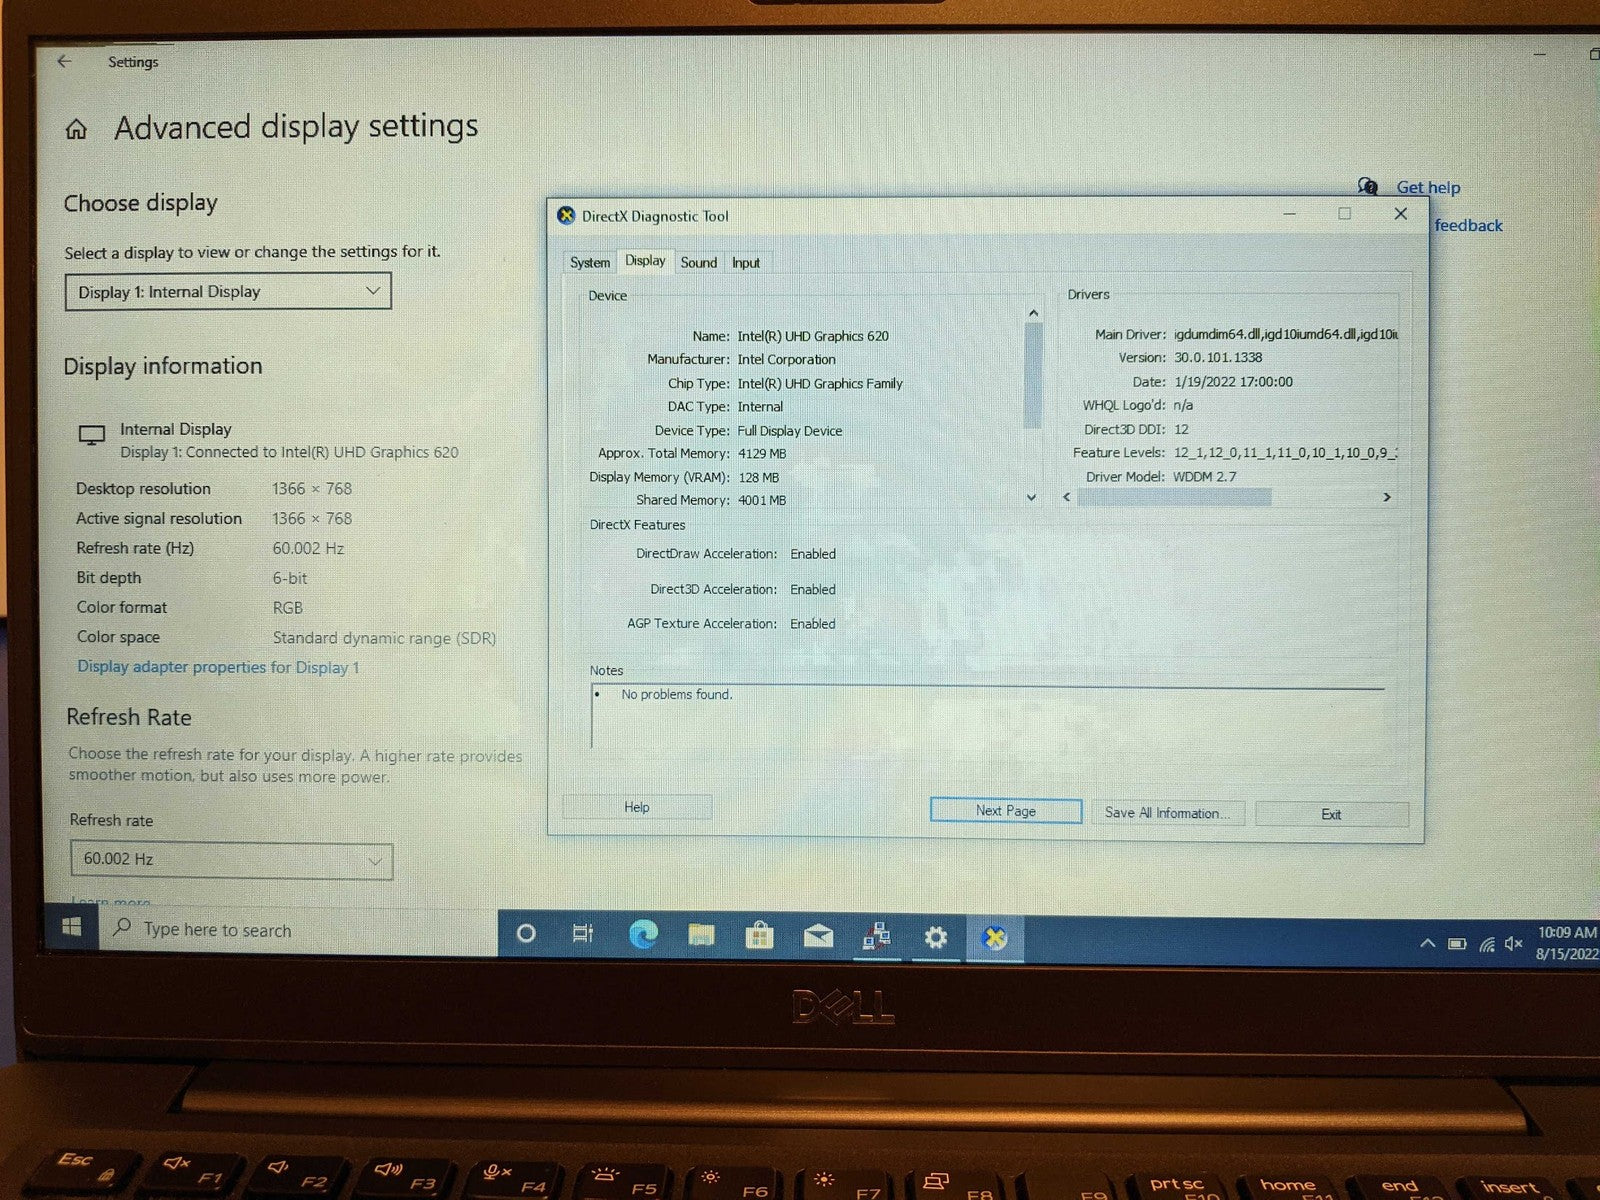1600x1200 pixels.
Task: Click the 4001 MB Shared Memory value
Action: (762, 500)
